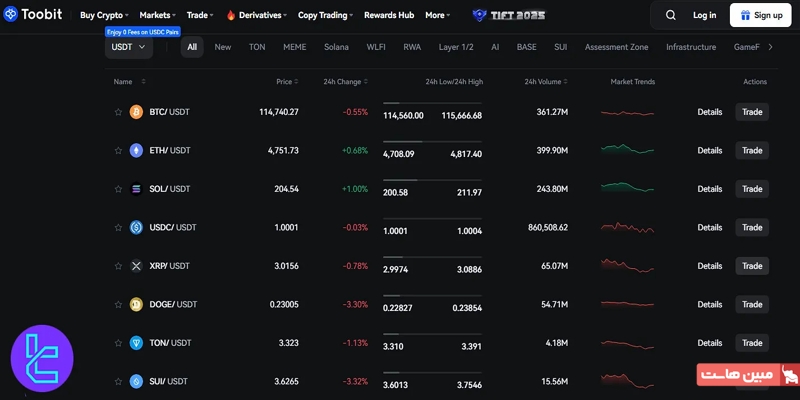The height and width of the screenshot is (400, 800).
Task: Switch to the MEME category tab
Action: (294, 47)
